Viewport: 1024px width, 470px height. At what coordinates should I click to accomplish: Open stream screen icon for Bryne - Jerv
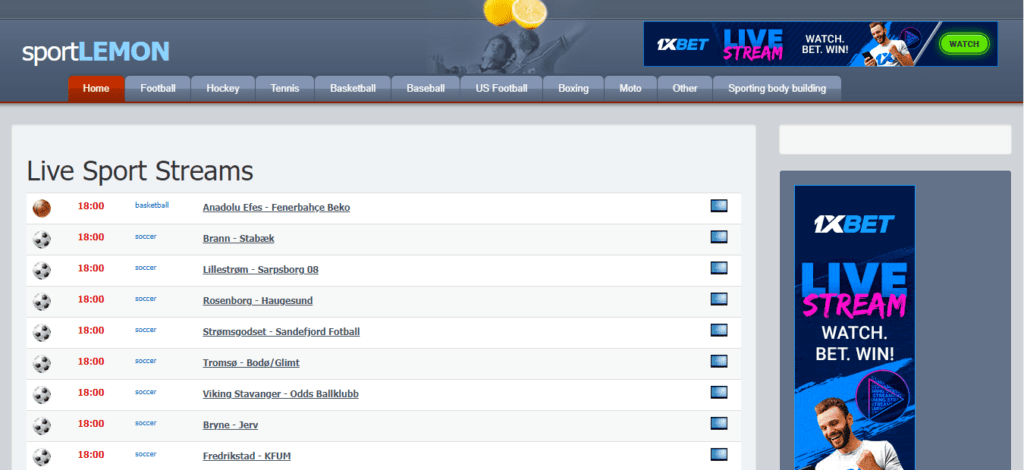click(x=719, y=423)
